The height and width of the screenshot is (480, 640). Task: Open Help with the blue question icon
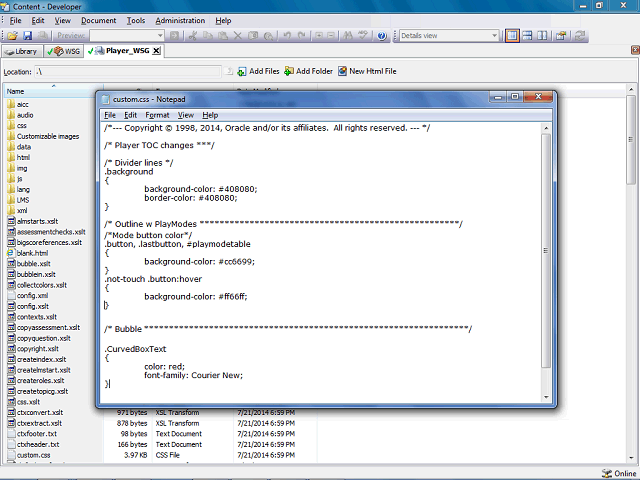coord(382,36)
